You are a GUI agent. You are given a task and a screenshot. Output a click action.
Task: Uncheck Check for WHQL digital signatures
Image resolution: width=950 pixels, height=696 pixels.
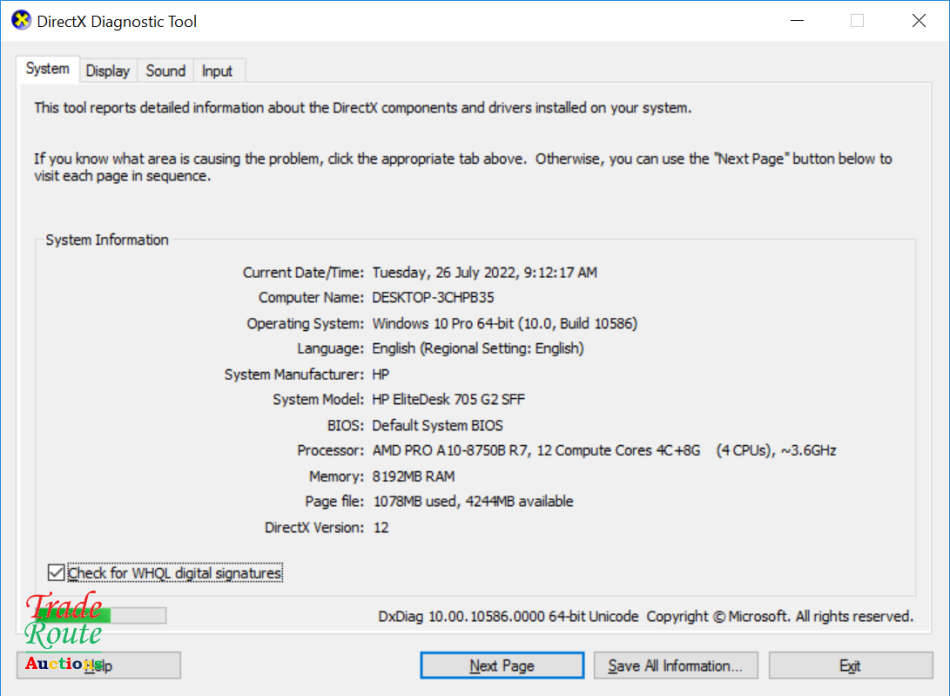[56, 573]
